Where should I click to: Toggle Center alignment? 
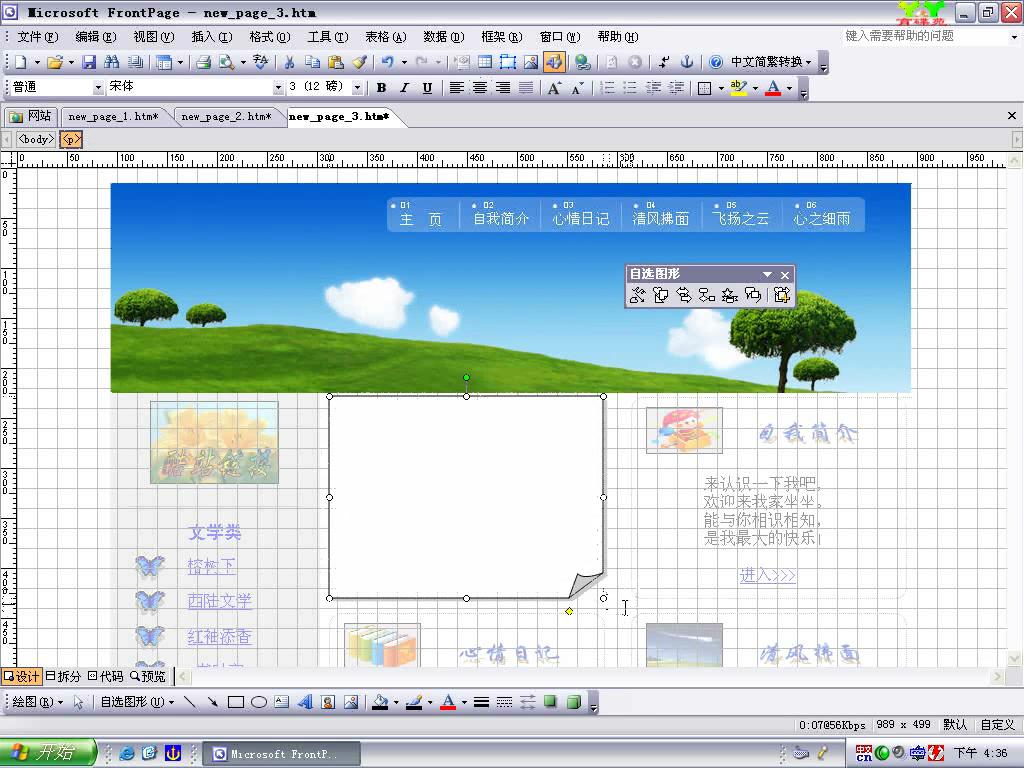pyautogui.click(x=479, y=88)
